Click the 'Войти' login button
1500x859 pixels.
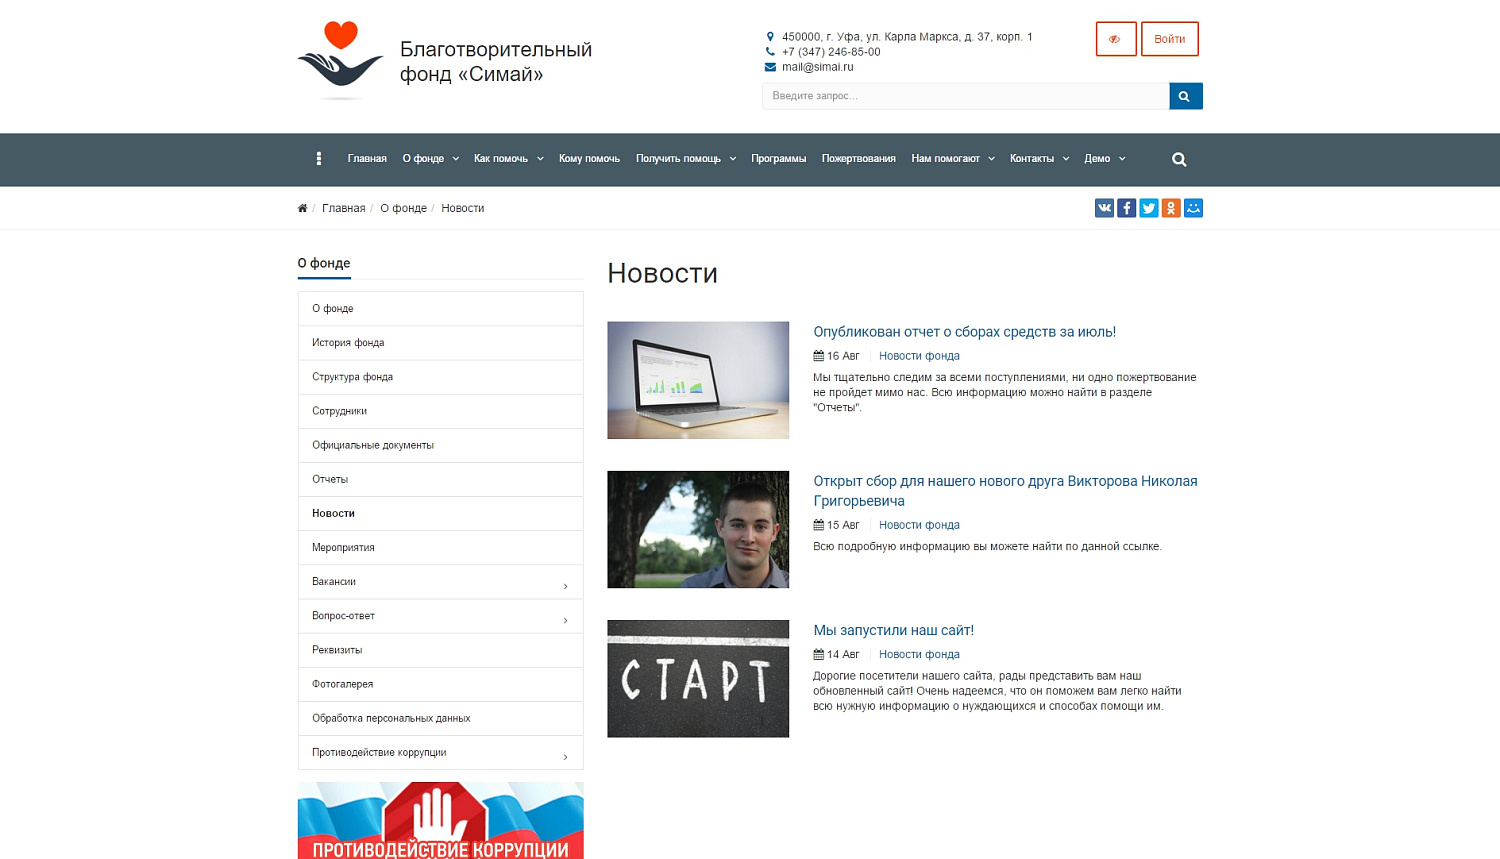point(1169,39)
